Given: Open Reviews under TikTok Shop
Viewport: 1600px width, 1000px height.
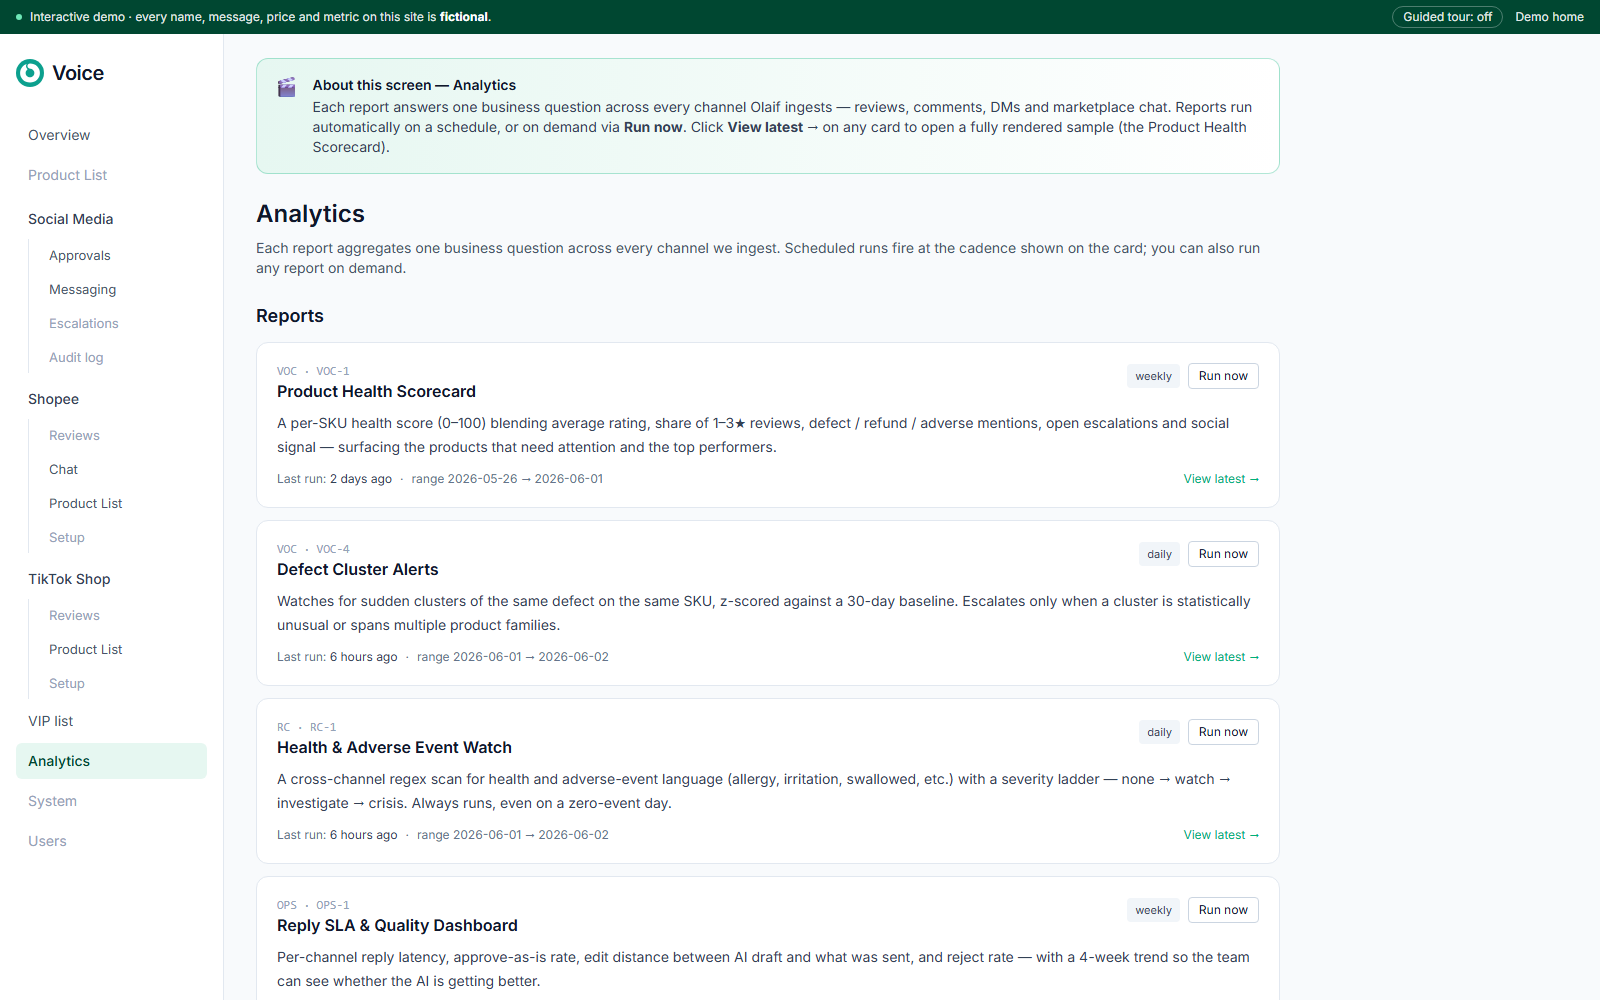Looking at the screenshot, I should pyautogui.click(x=74, y=616).
